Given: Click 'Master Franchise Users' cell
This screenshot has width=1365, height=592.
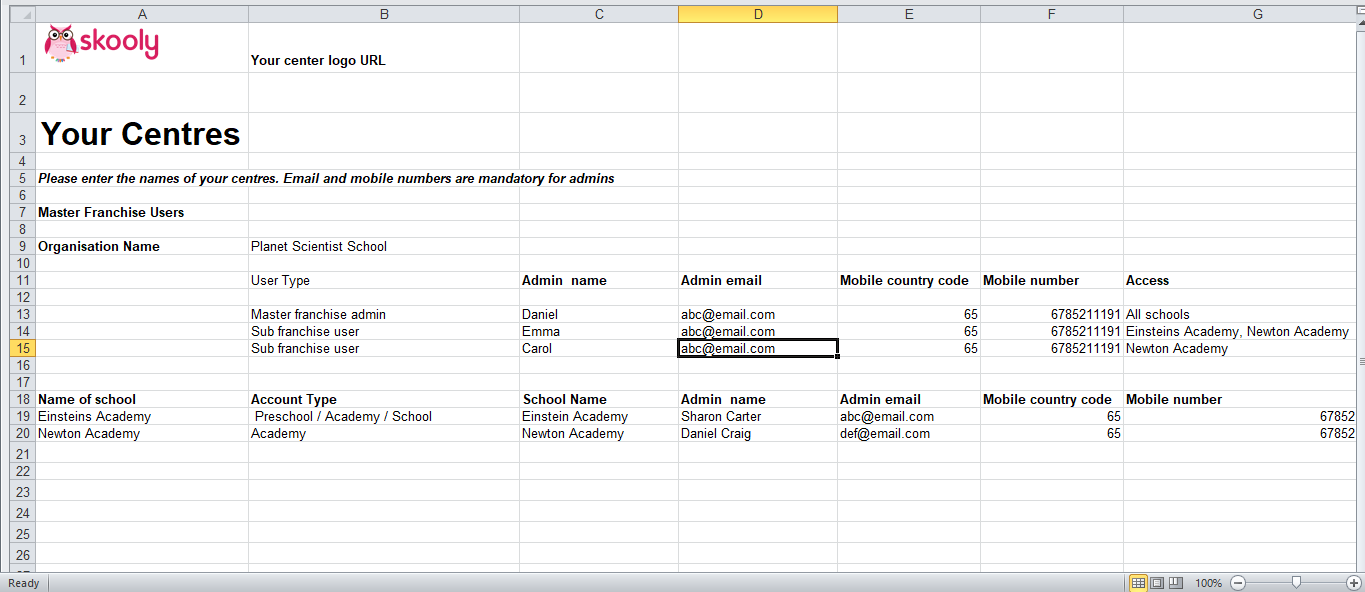Looking at the screenshot, I should coord(142,212).
